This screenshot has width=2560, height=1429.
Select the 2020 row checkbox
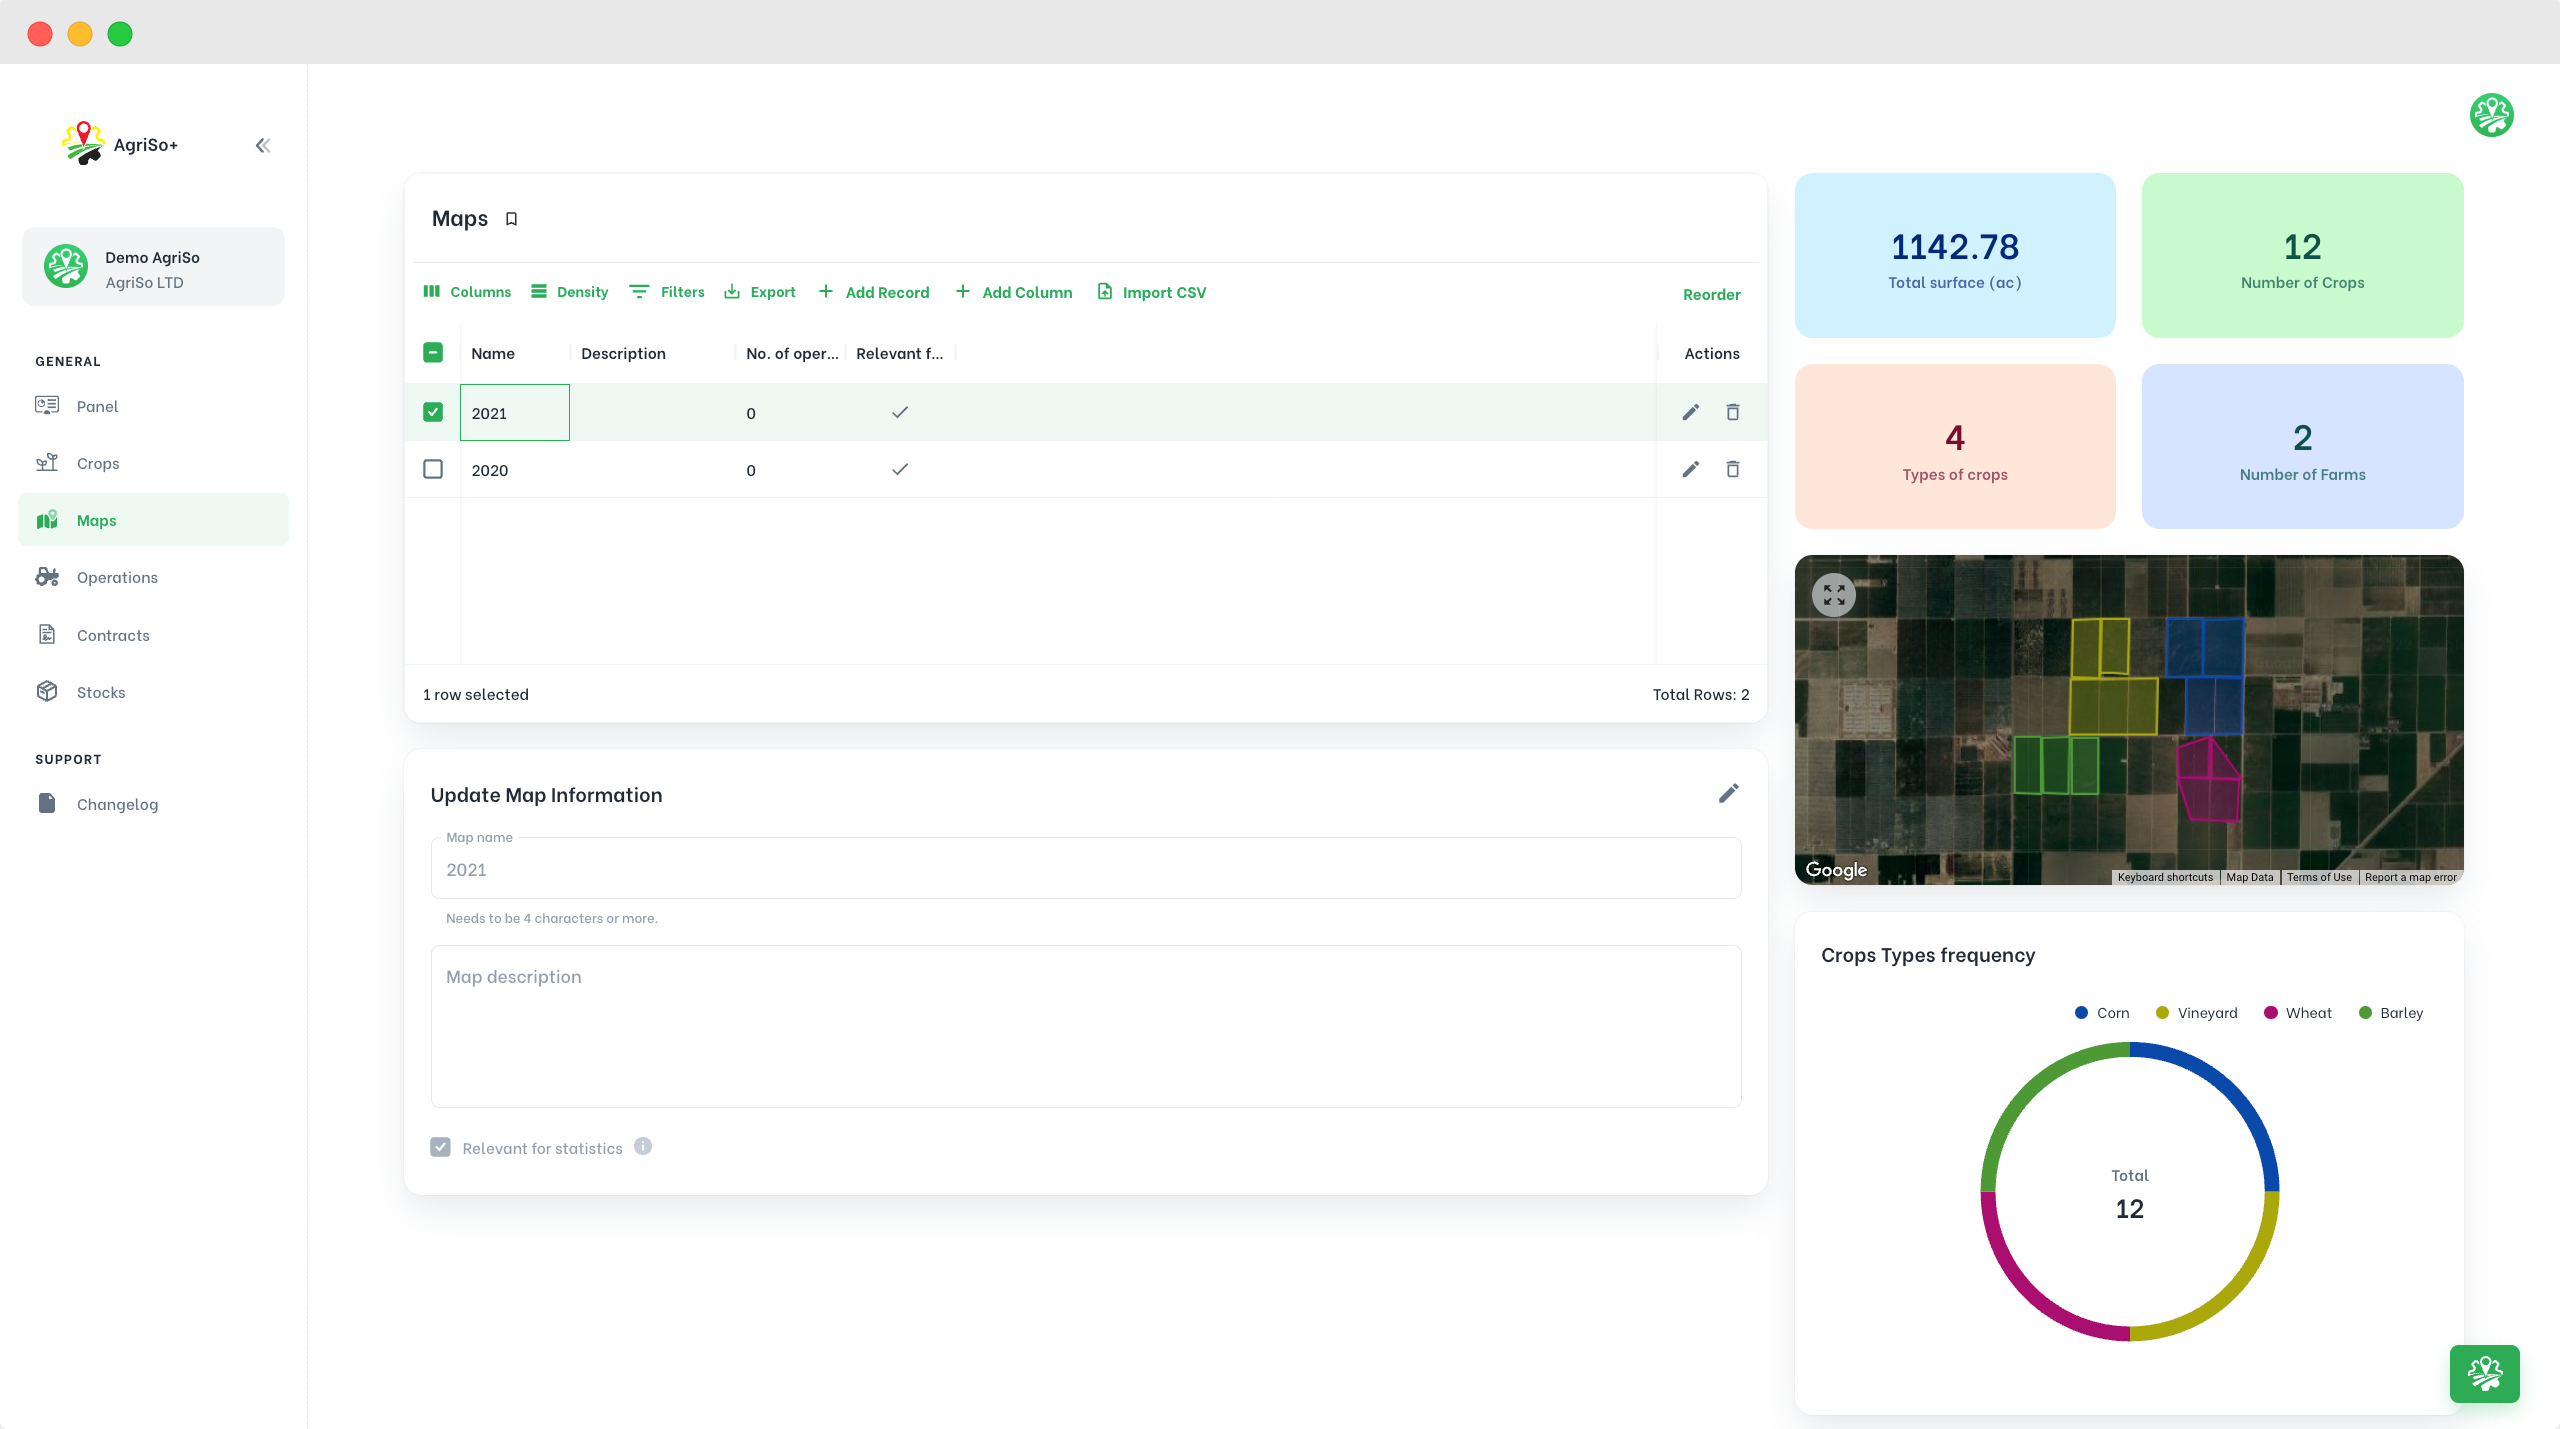(x=433, y=469)
